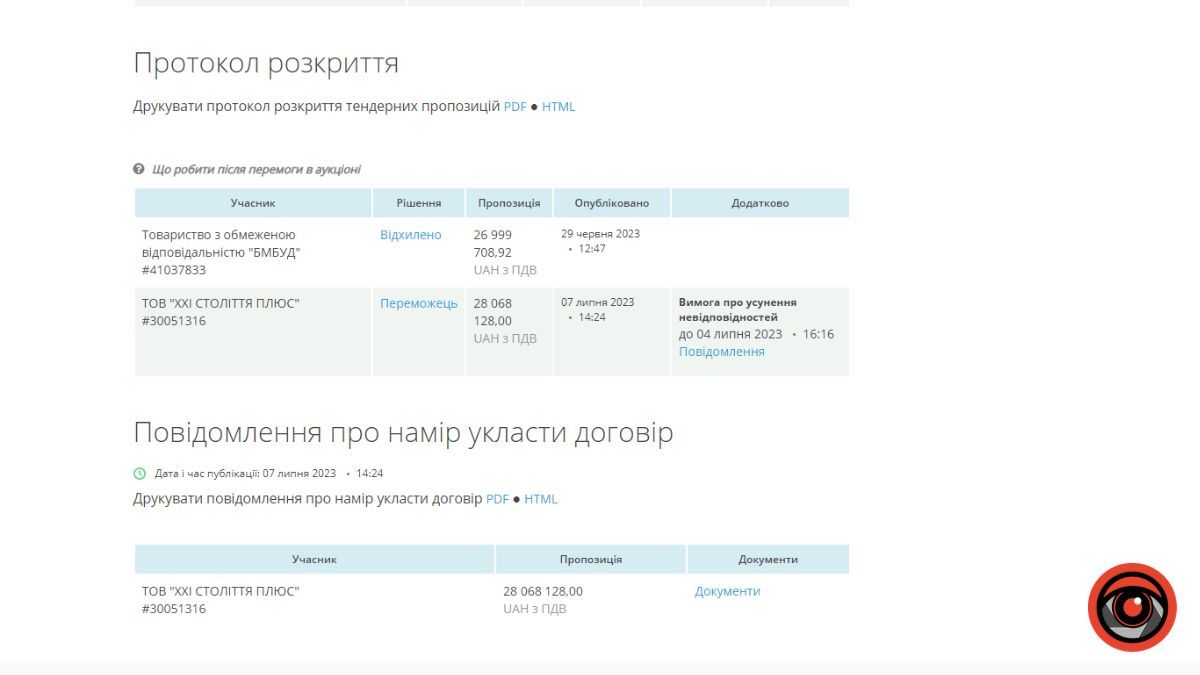This screenshot has height=675, width=1200.
Task: Select the "Учасник" column header
Action: (x=252, y=202)
